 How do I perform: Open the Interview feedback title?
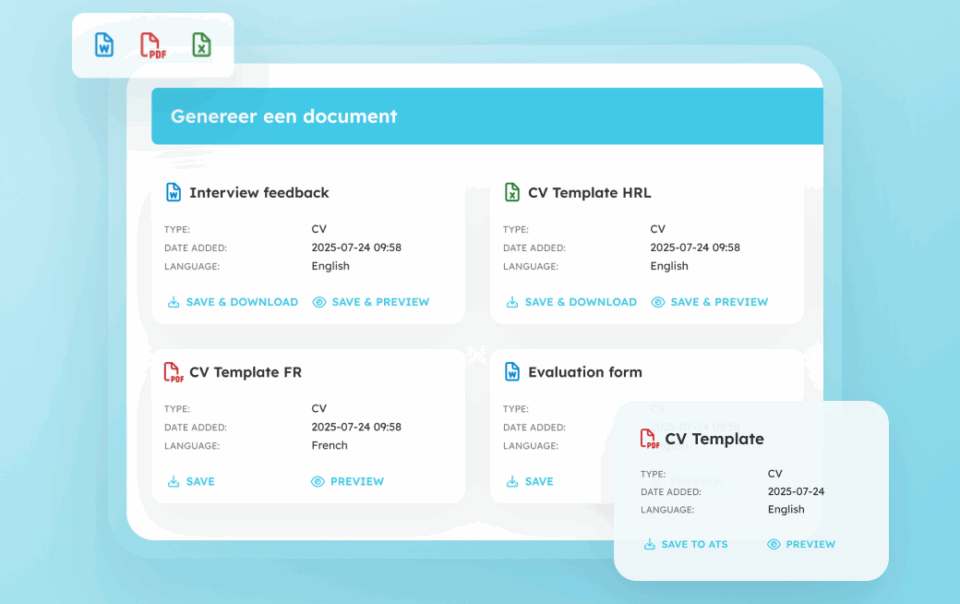click(259, 193)
